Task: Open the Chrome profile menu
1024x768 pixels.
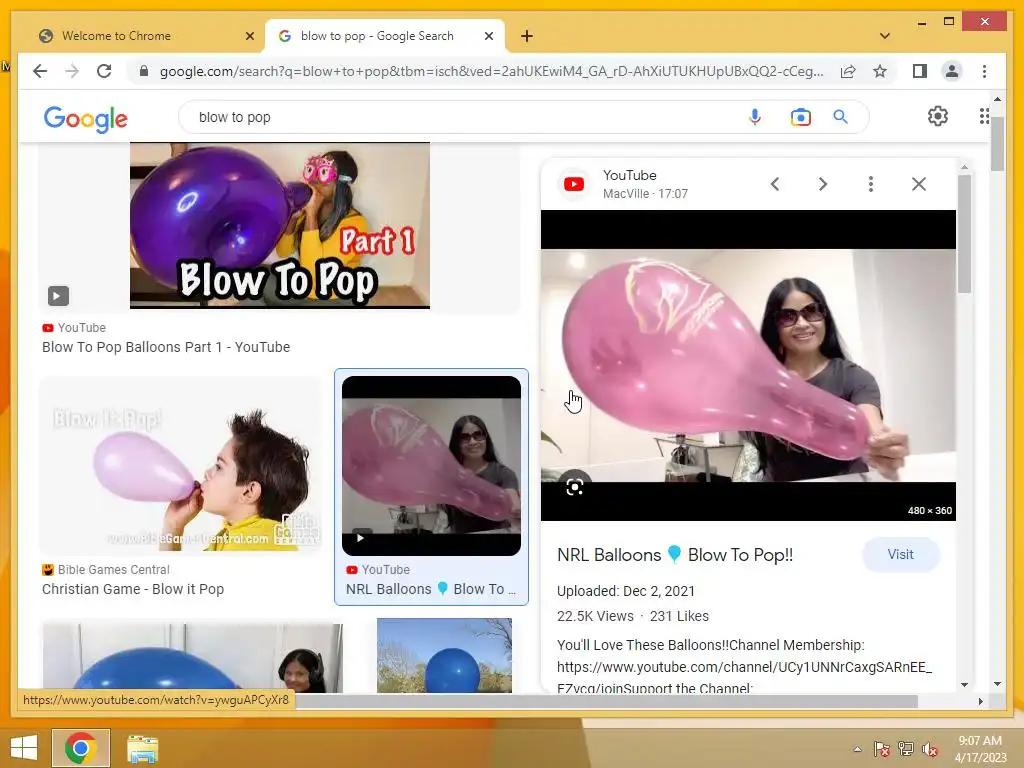Action: (x=952, y=71)
